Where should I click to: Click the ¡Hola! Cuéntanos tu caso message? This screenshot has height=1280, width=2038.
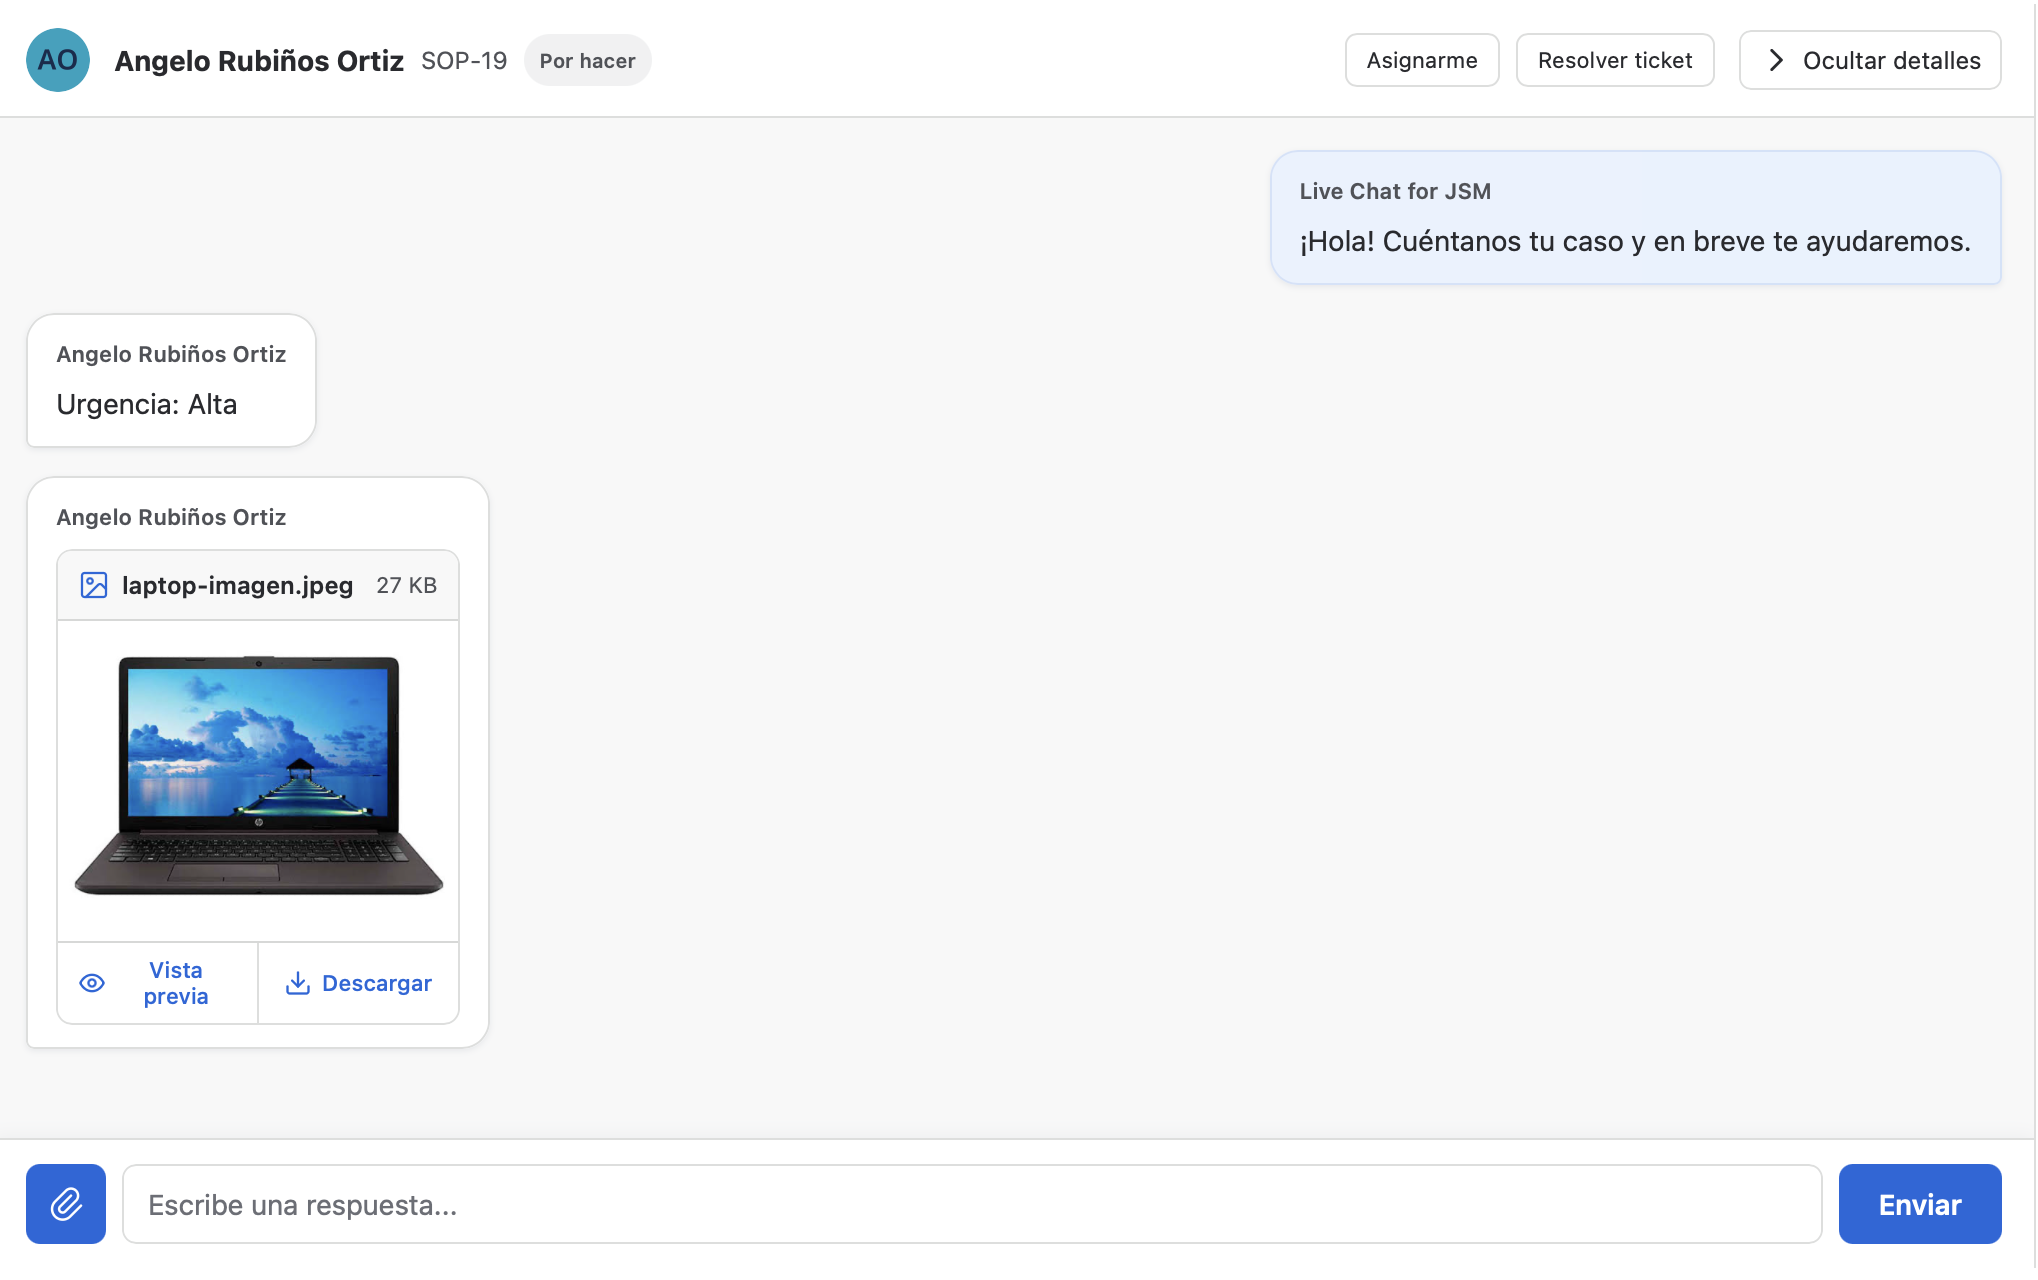coord(1635,241)
